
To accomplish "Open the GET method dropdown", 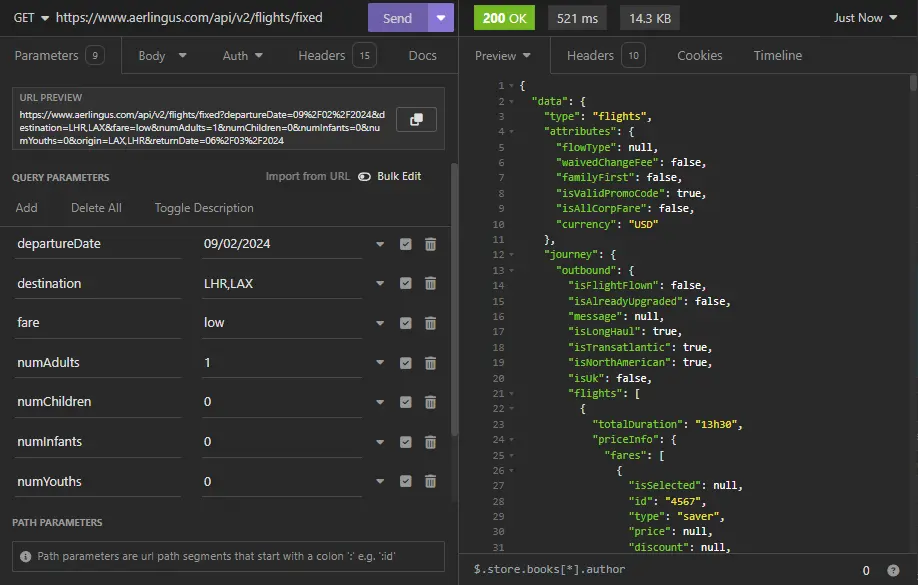I will click(x=31, y=18).
